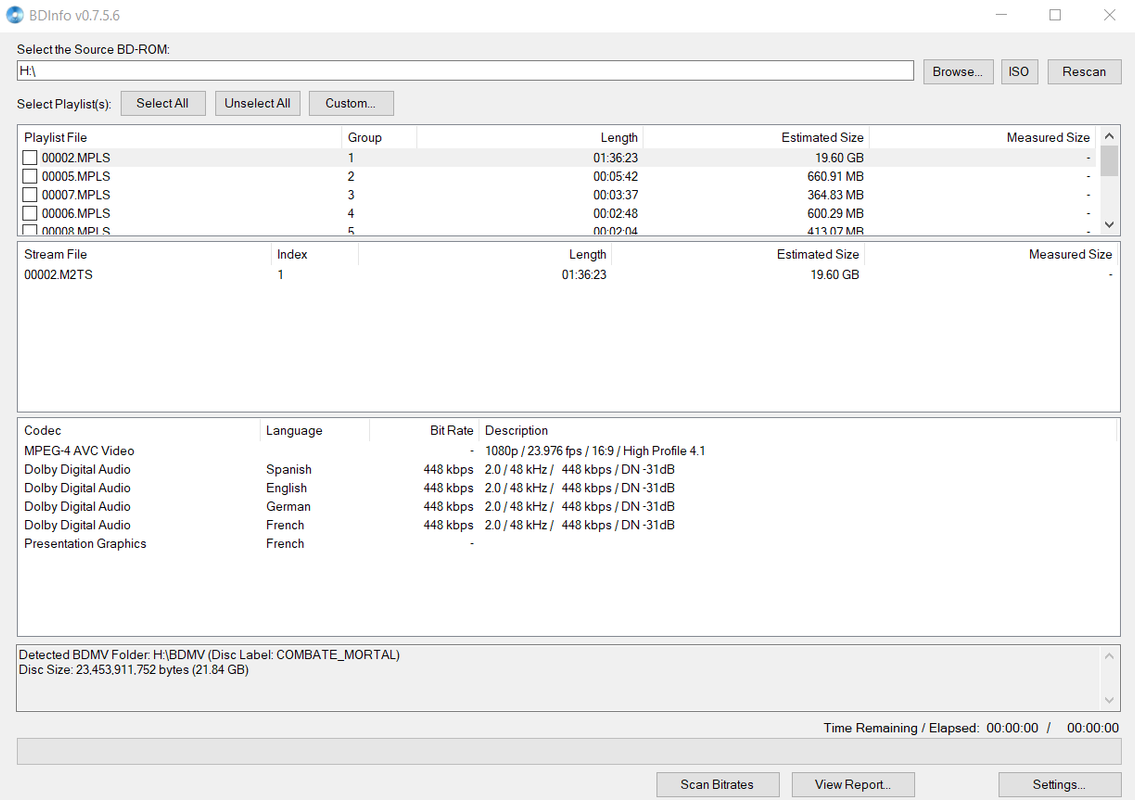Click playlist list scroll up arrow
Screen dimensions: 1135x800
pos(1109,136)
